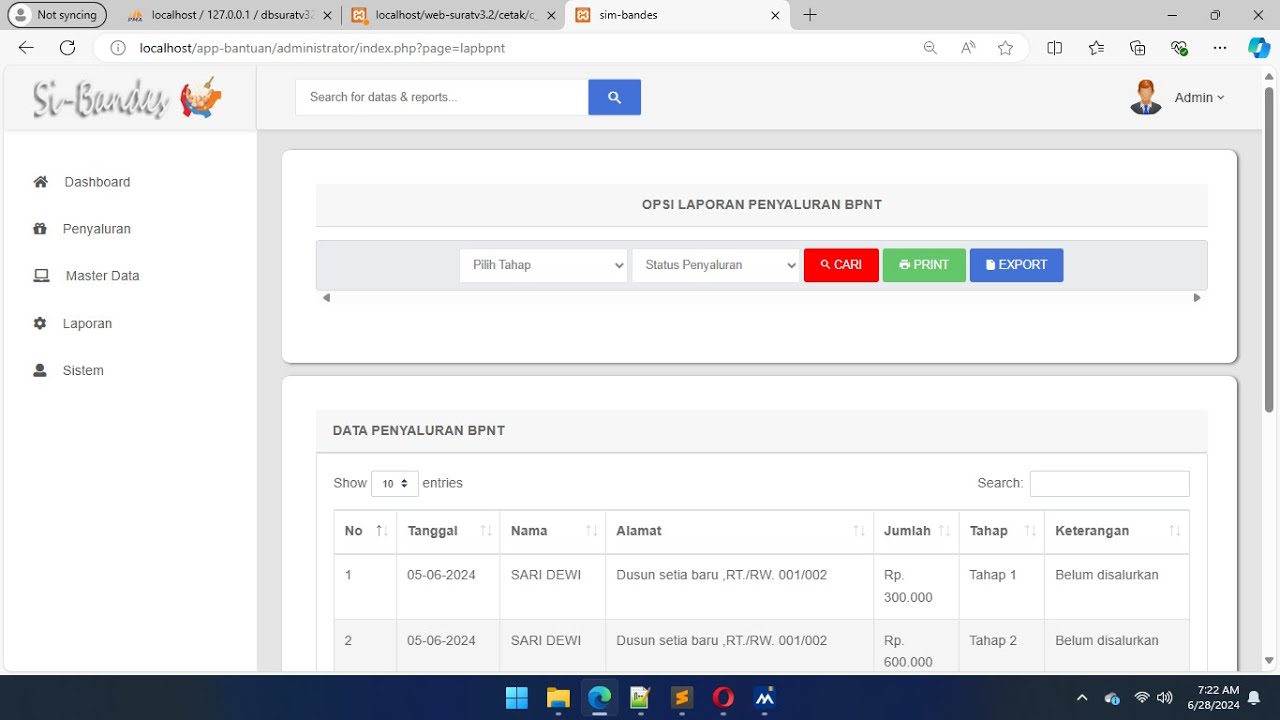Click the Master Data laptop icon
The image size is (1280, 720).
pyautogui.click(x=41, y=276)
